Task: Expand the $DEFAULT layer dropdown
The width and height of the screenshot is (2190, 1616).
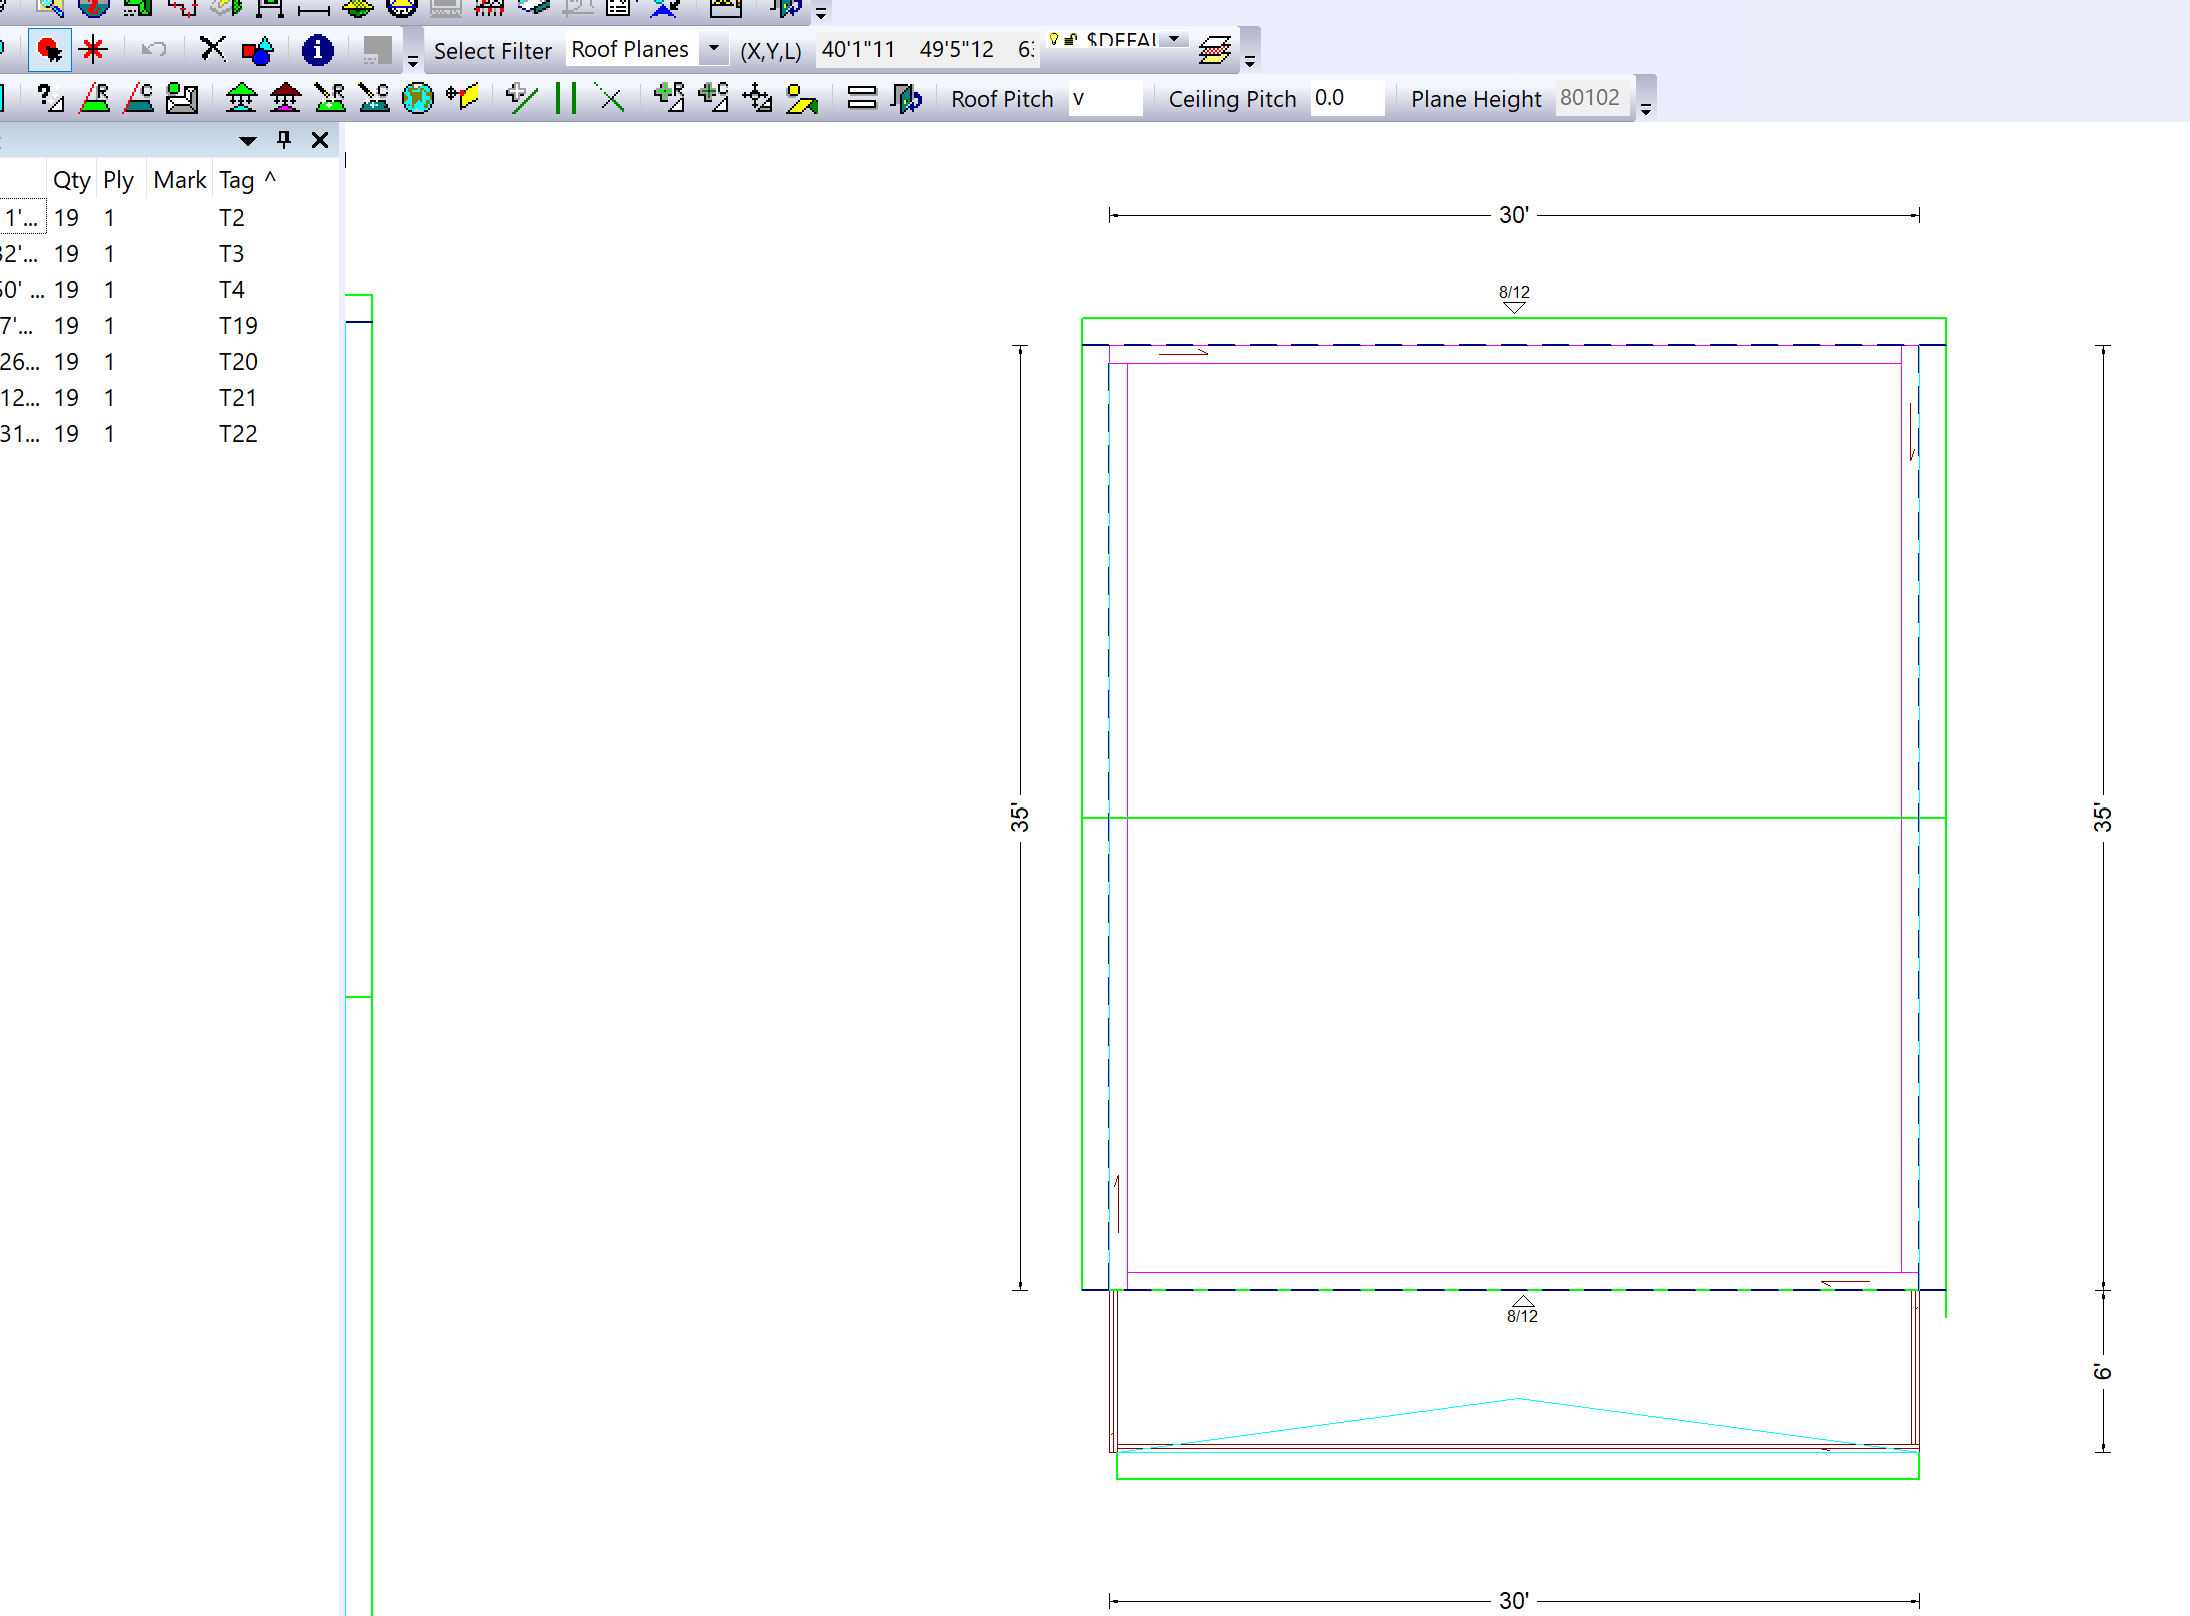Action: (1174, 39)
